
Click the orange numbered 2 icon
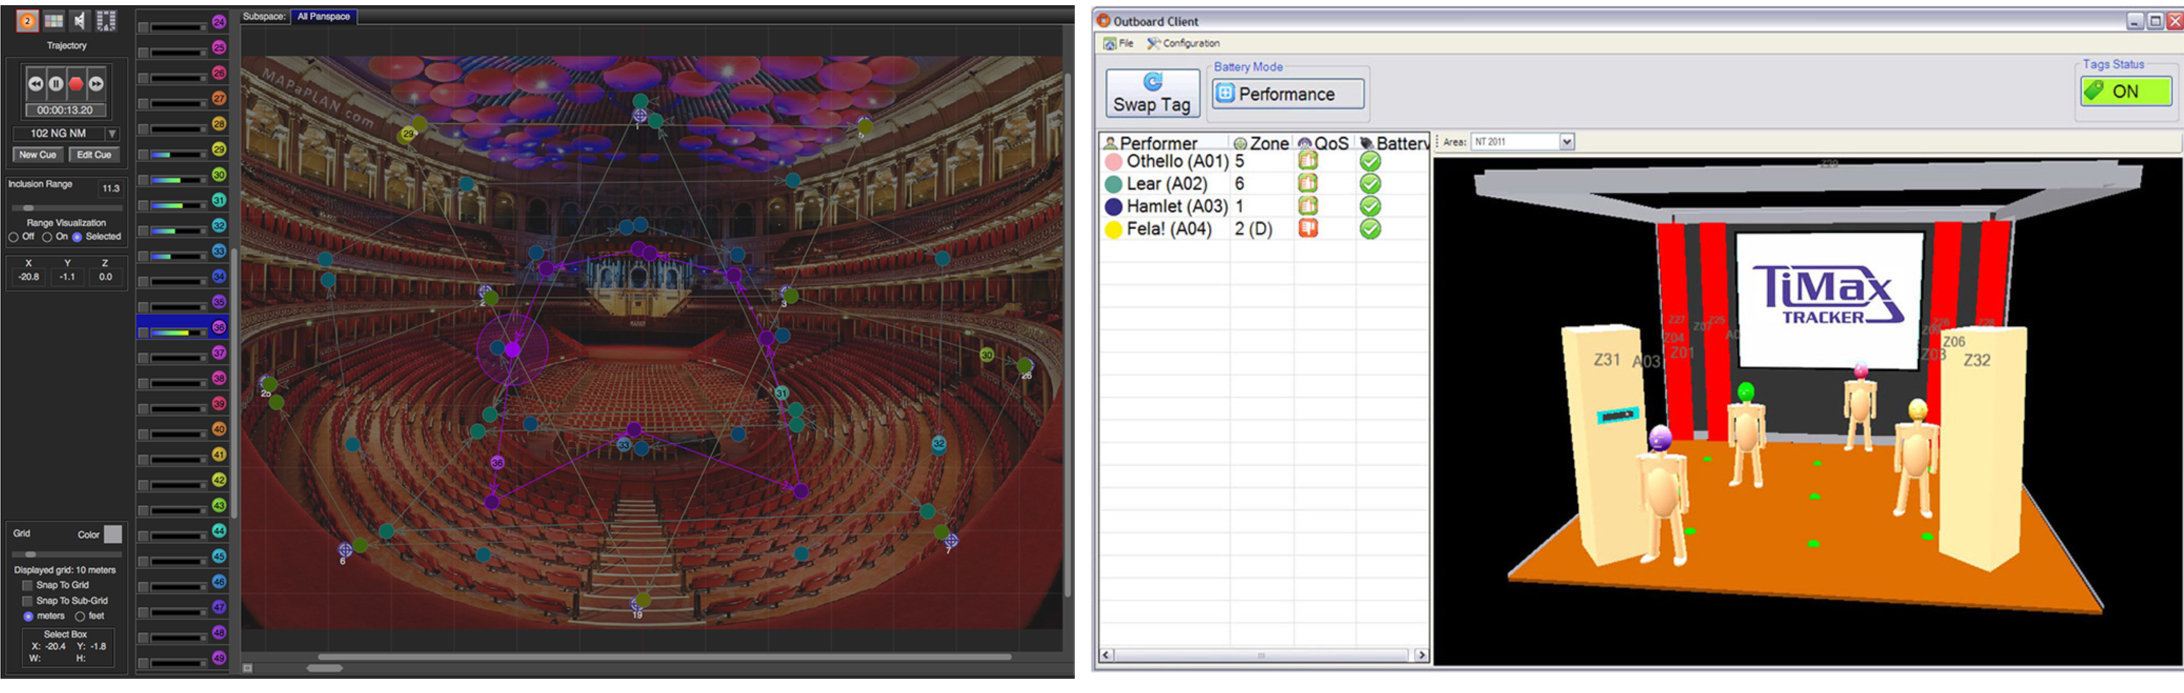point(27,20)
